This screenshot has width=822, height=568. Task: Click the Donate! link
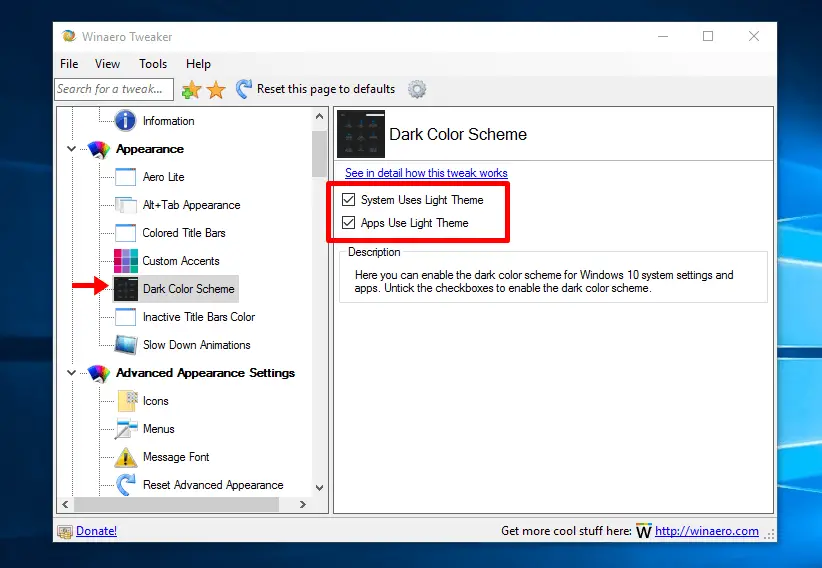[x=96, y=531]
